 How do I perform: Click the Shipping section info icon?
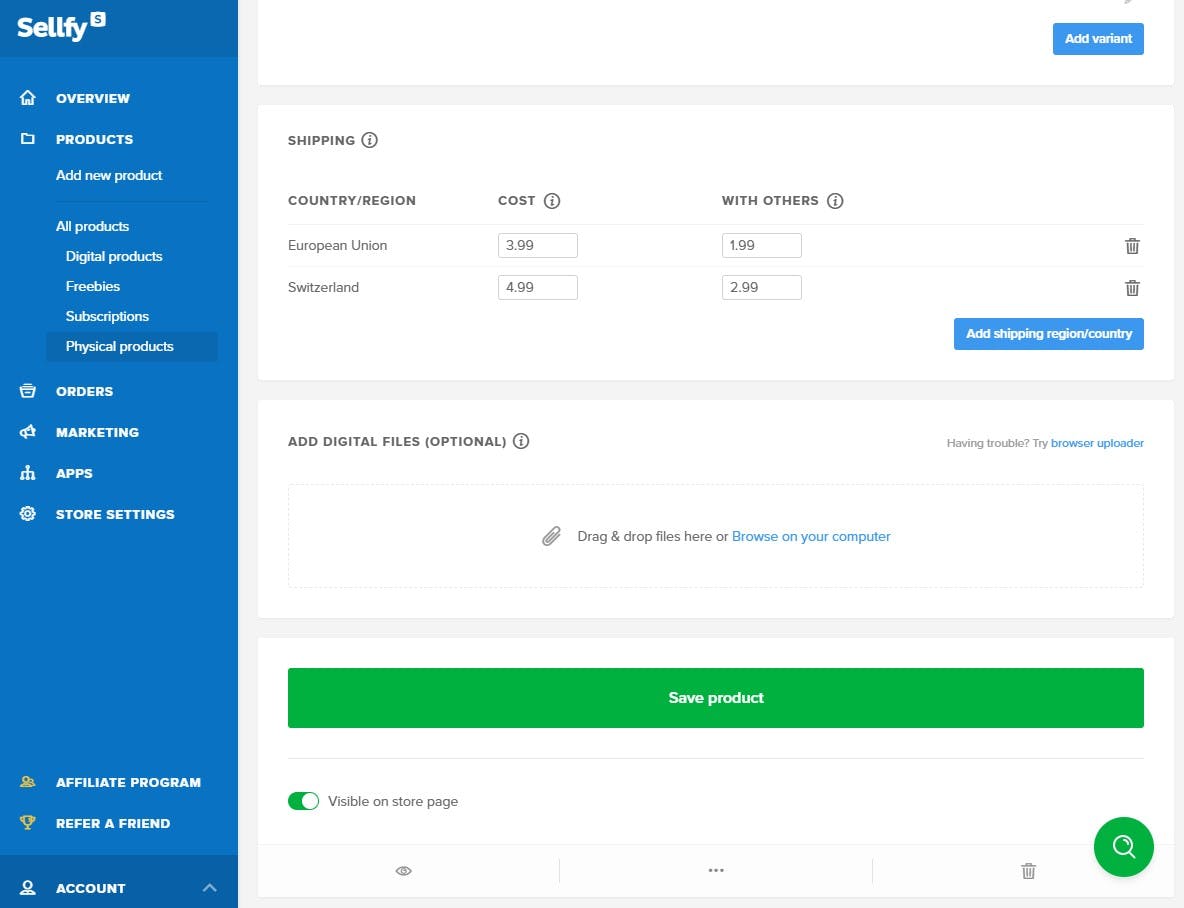(369, 140)
